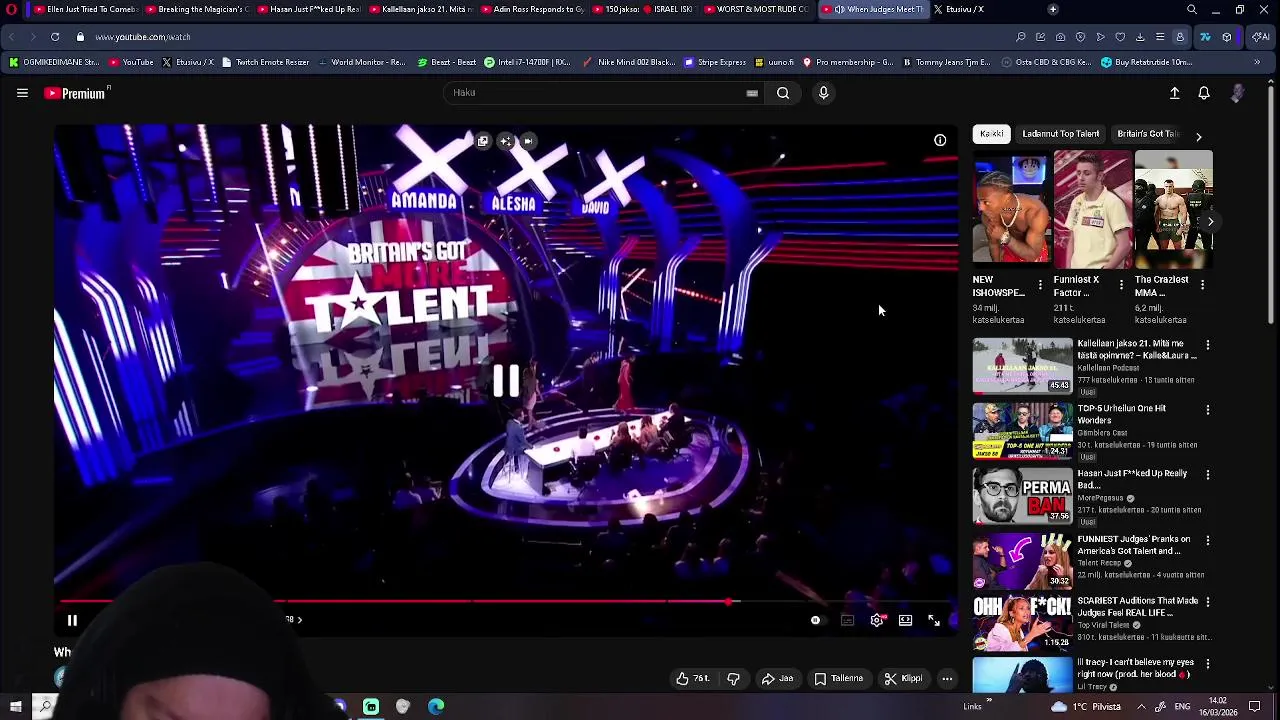Open TOP-5 Urheilun One Hit Wonders video
This screenshot has width=1280, height=720.
coord(1022,430)
